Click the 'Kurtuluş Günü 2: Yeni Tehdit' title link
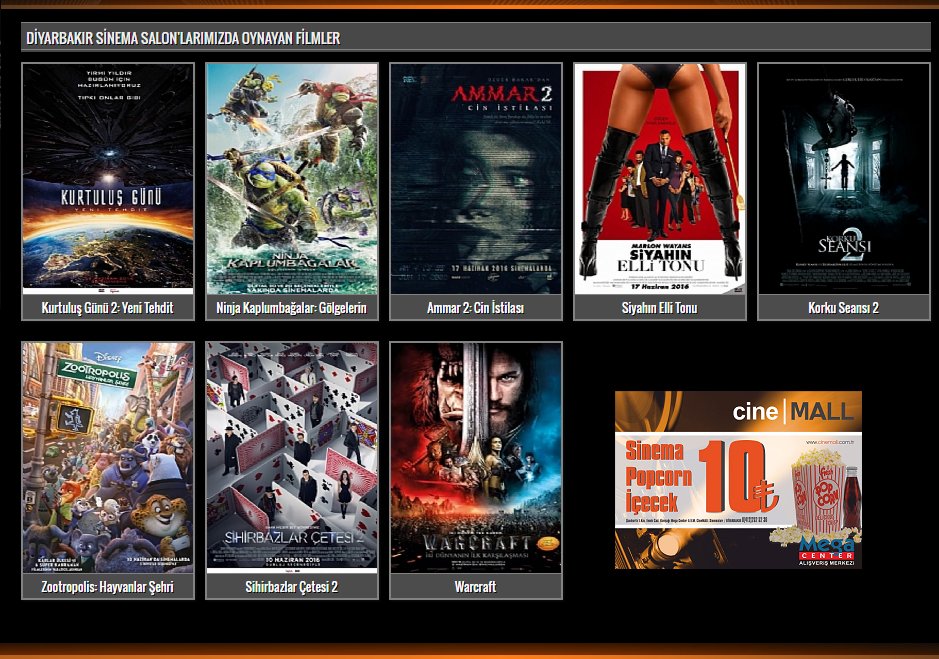The width and height of the screenshot is (939, 659). click(x=107, y=308)
